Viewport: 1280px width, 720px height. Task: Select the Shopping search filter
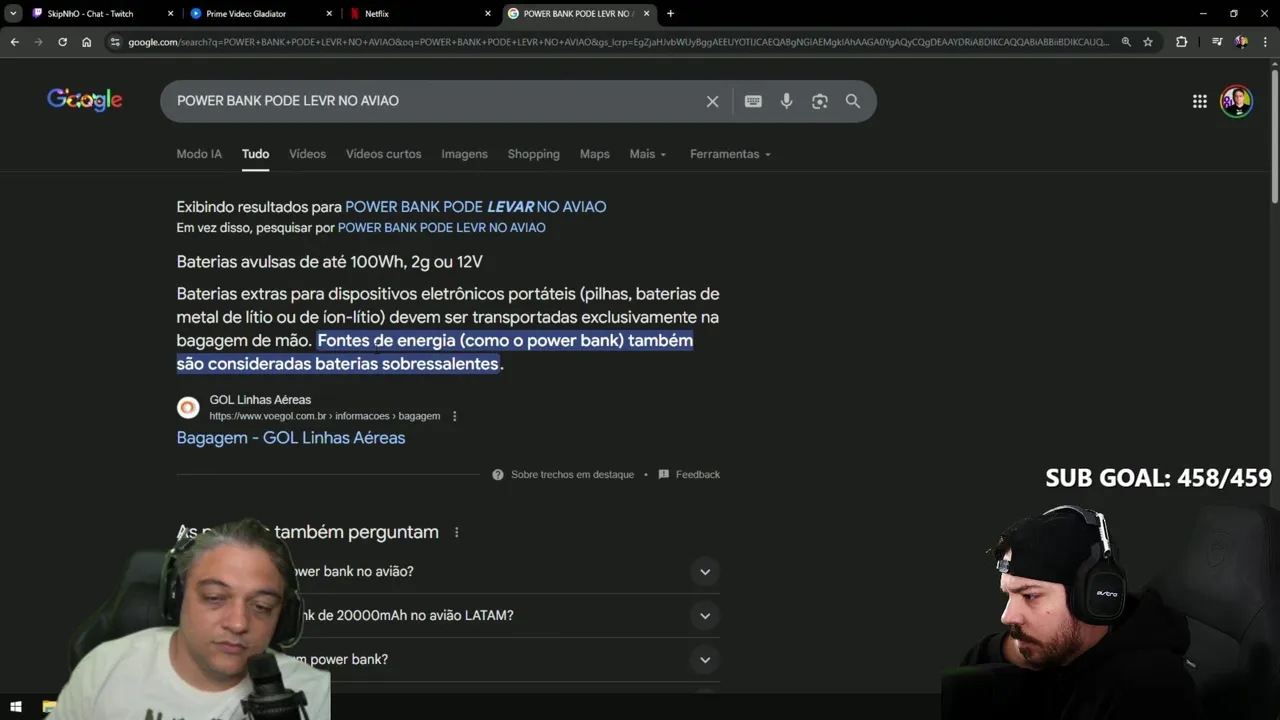533,154
